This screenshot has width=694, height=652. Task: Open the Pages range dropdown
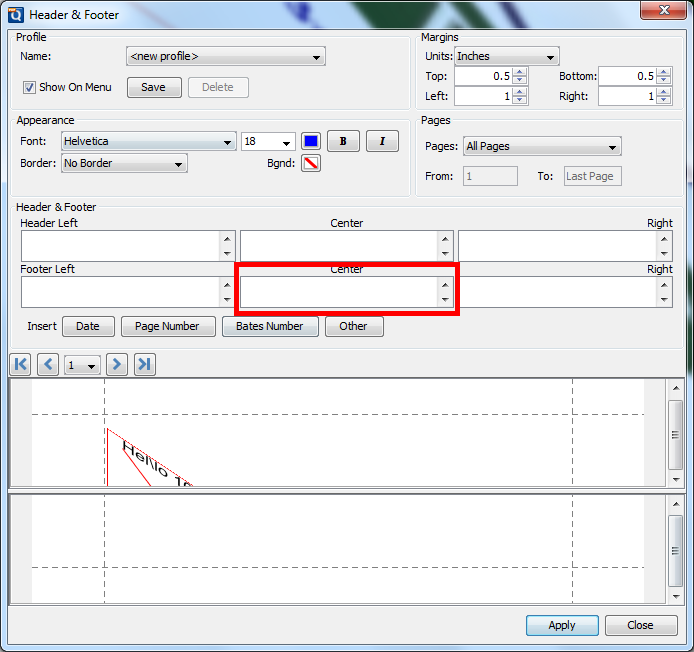pos(542,146)
